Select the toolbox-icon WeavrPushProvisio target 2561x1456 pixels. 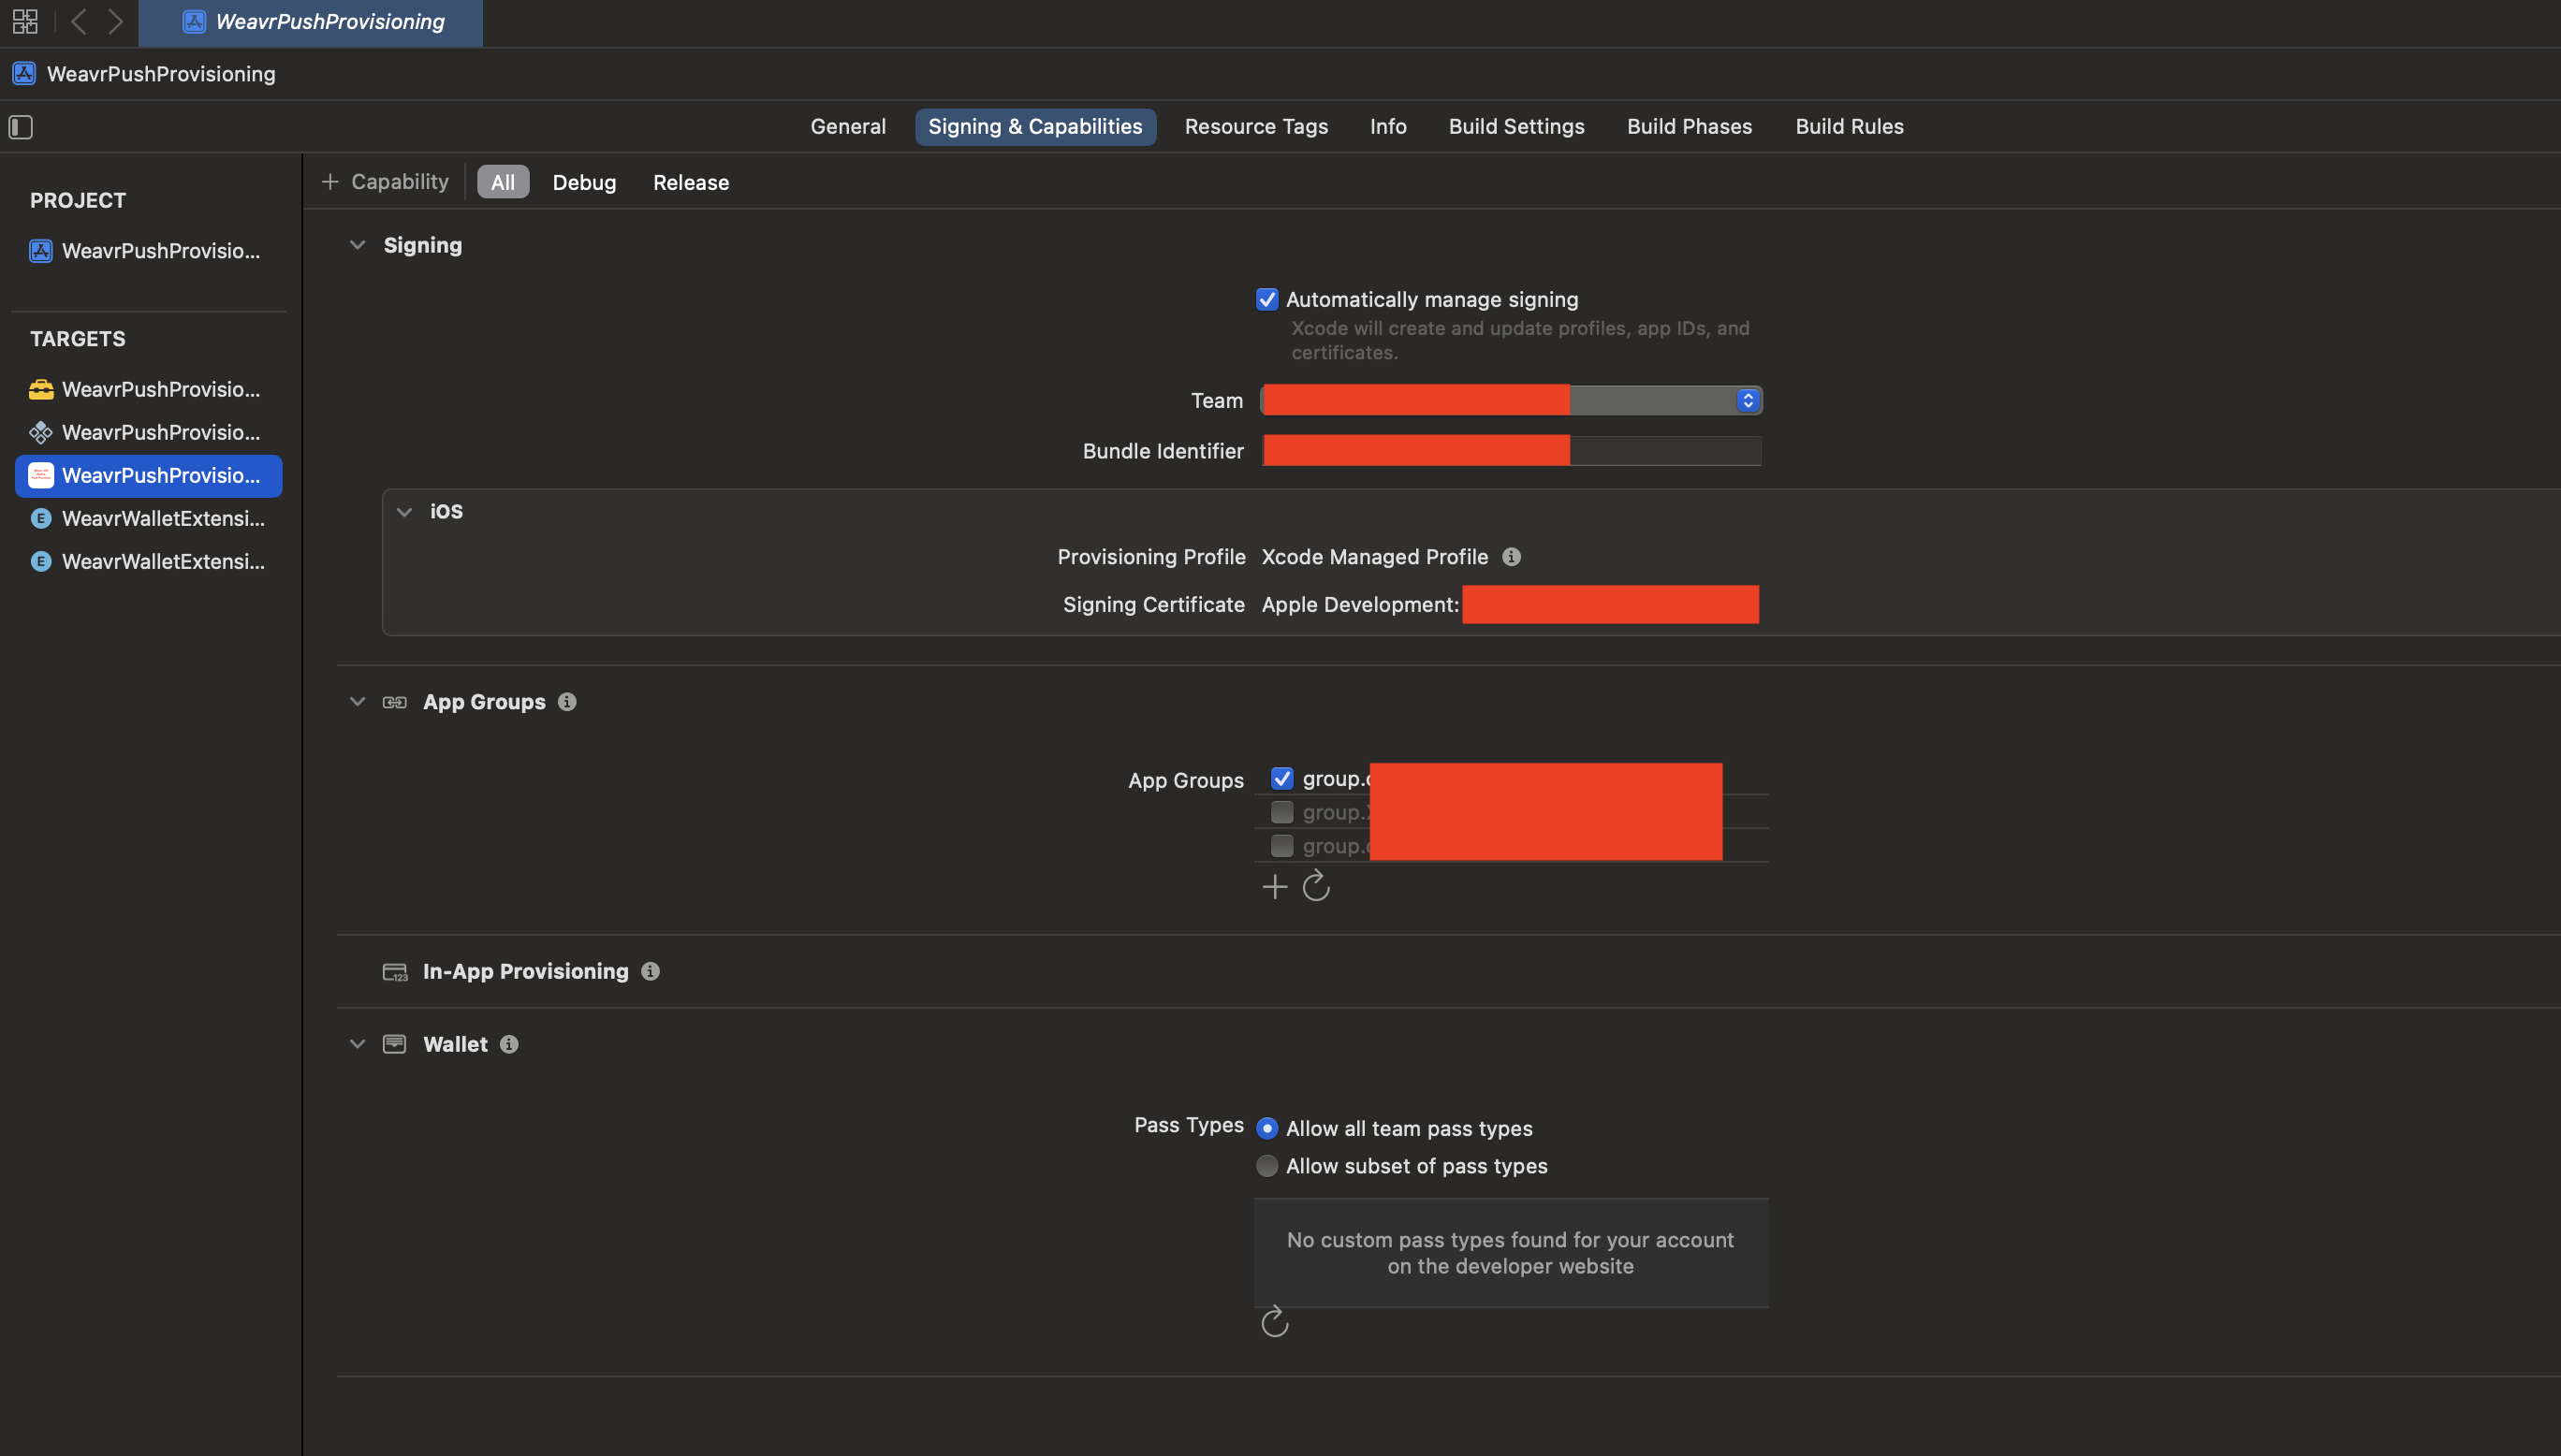(x=148, y=389)
